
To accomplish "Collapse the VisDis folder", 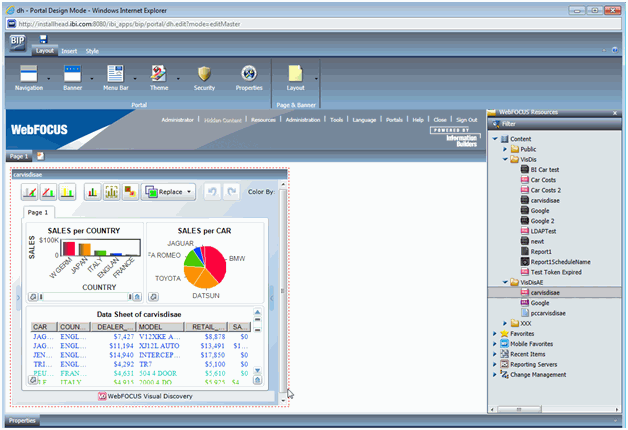I will (x=505, y=159).
